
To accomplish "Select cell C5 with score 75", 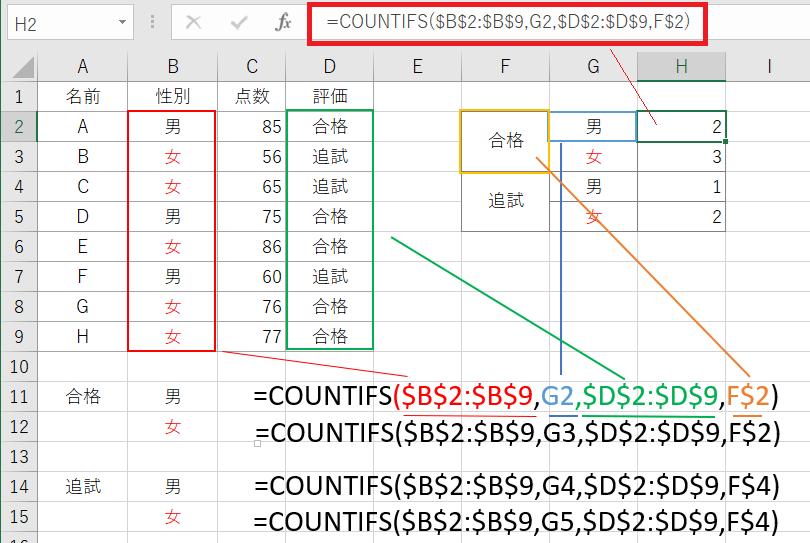I will coord(252,216).
